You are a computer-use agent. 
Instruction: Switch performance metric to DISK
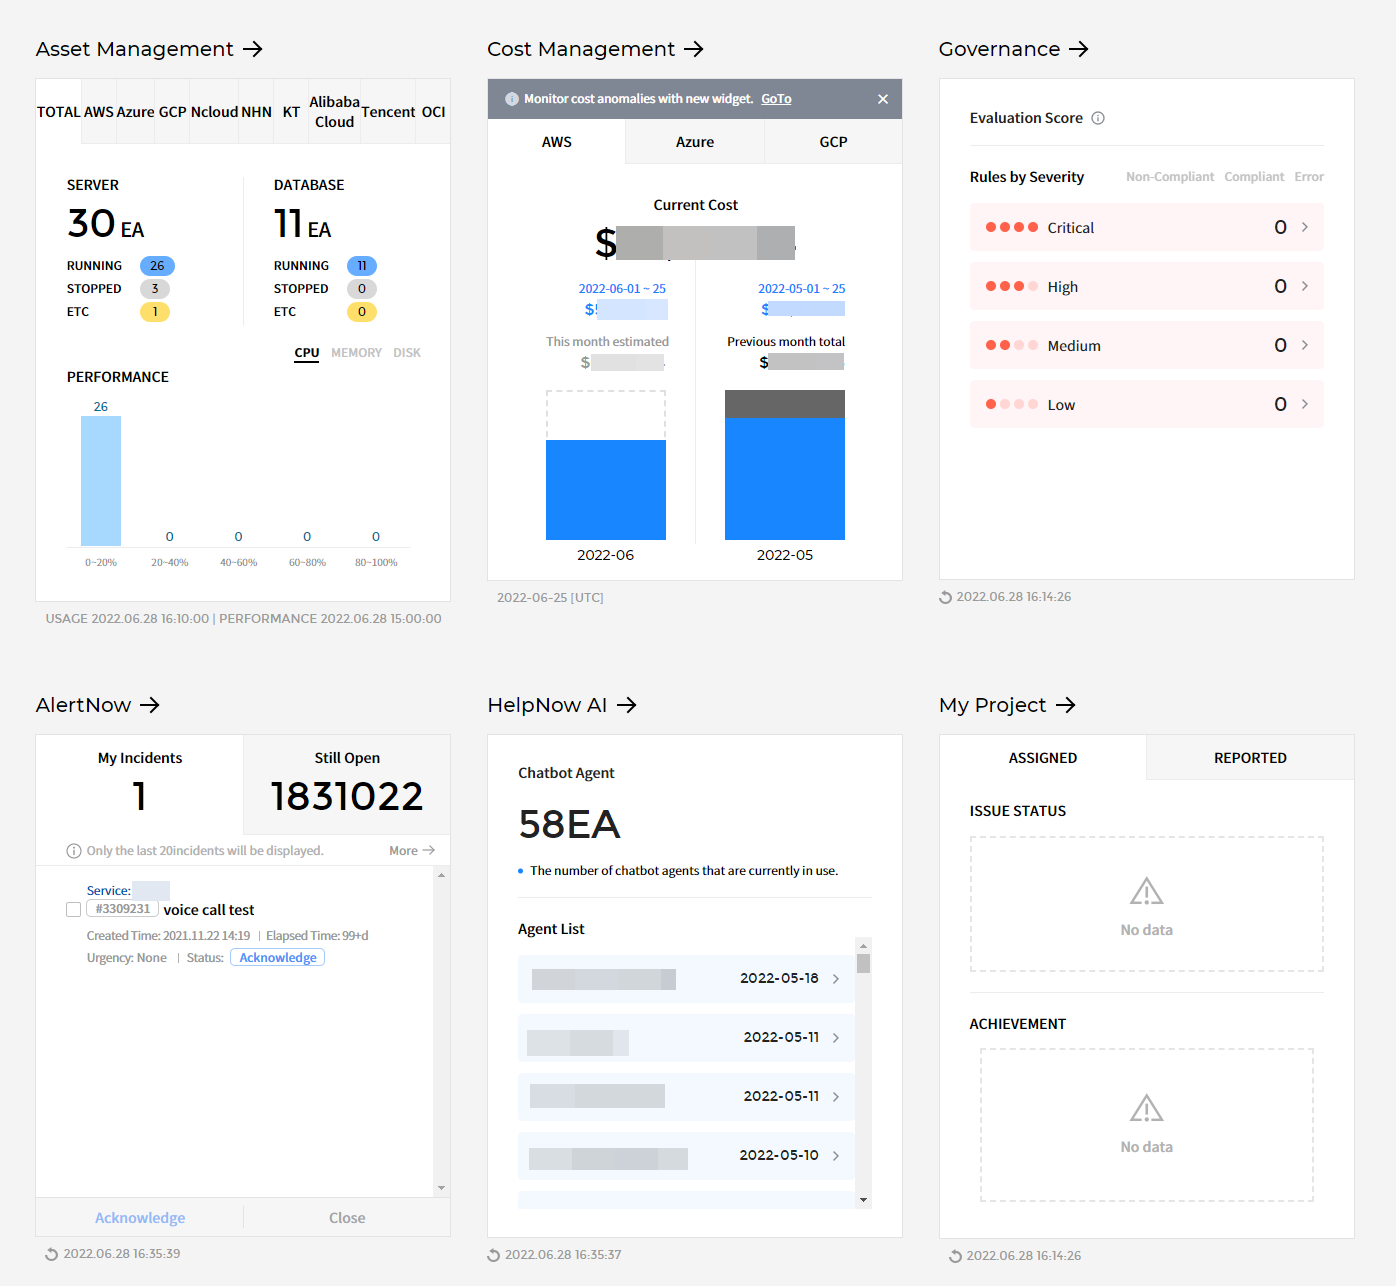pos(407,352)
